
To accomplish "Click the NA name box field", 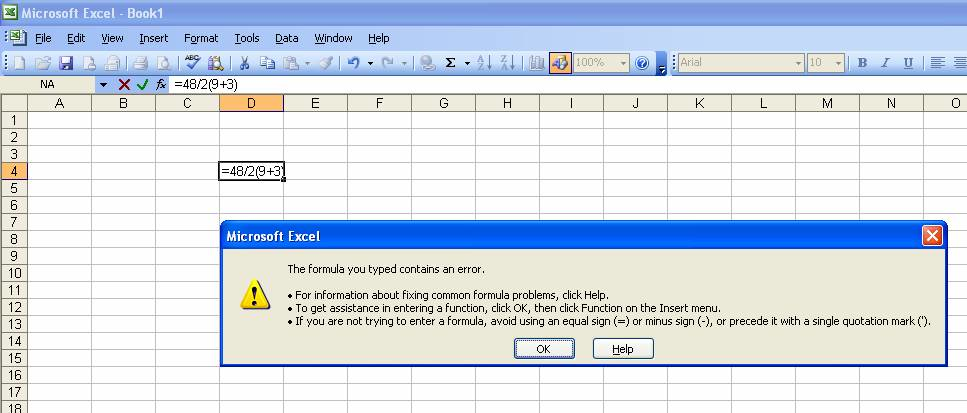I will pyautogui.click(x=48, y=84).
